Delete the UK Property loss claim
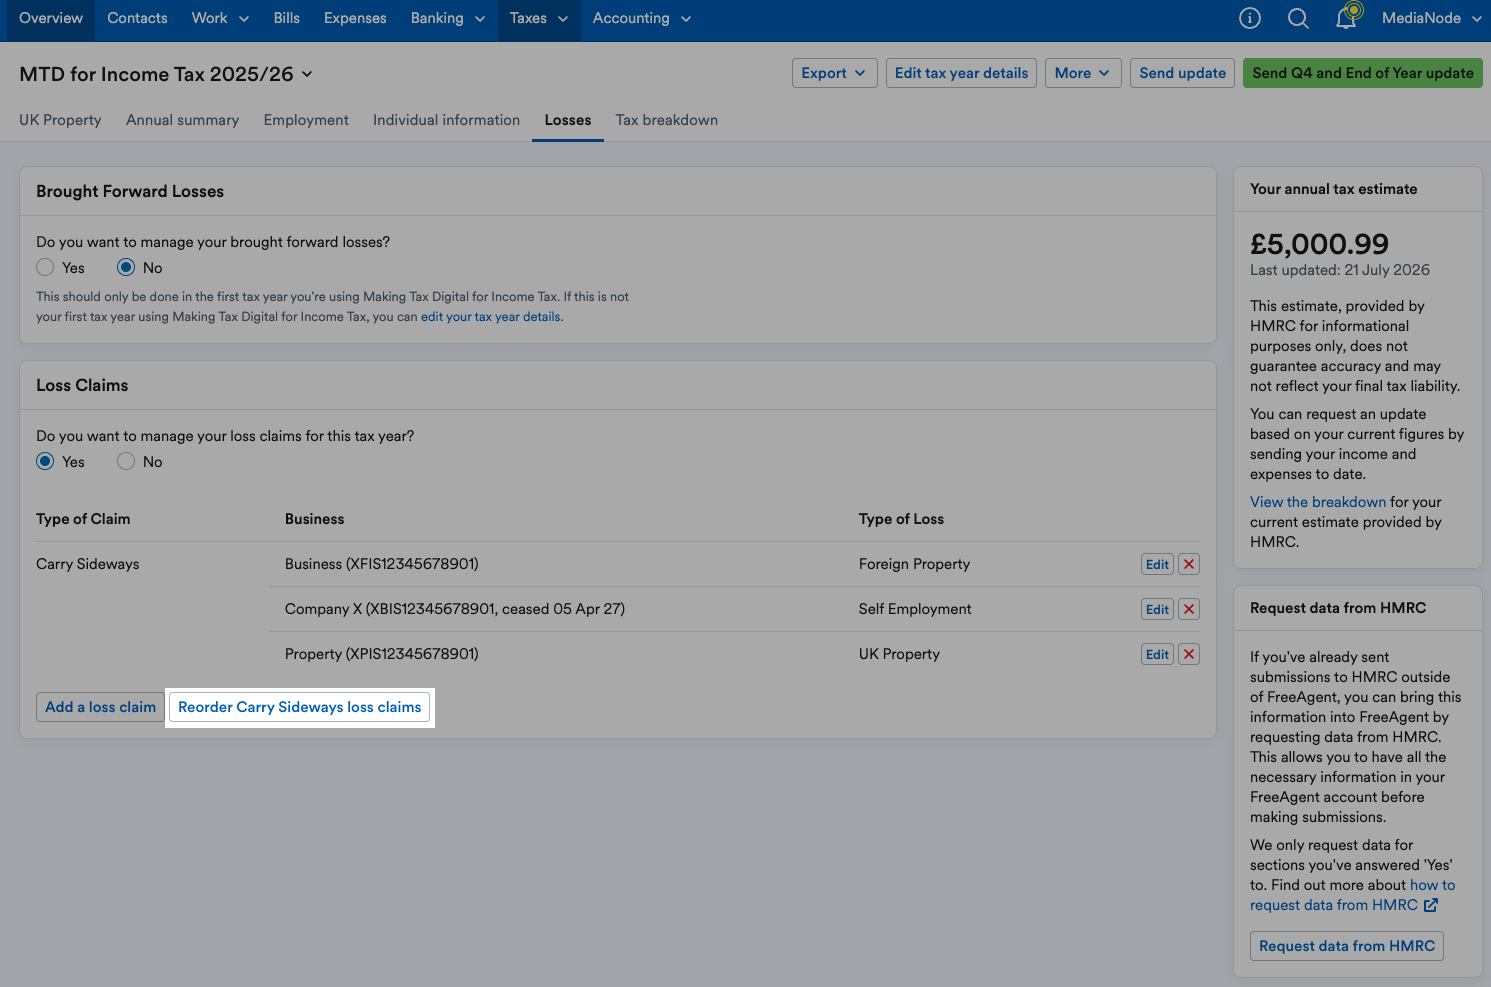Screen dimensions: 1491x987 [x=1189, y=654]
